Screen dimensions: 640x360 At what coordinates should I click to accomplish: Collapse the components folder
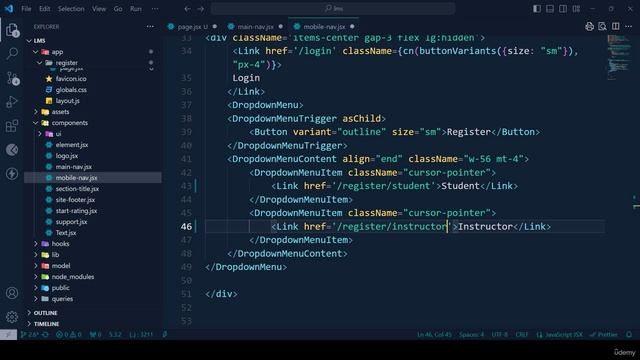(x=36, y=123)
